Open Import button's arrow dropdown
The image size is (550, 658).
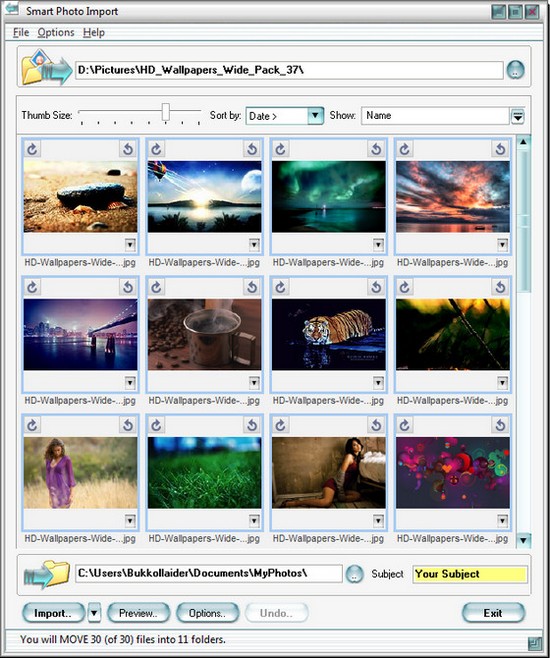(94, 613)
